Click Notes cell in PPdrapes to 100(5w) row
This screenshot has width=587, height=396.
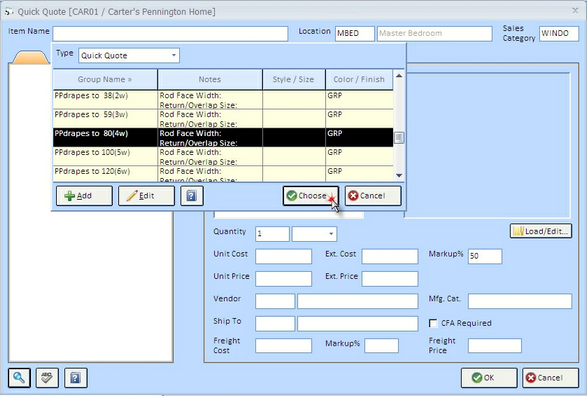(210, 156)
